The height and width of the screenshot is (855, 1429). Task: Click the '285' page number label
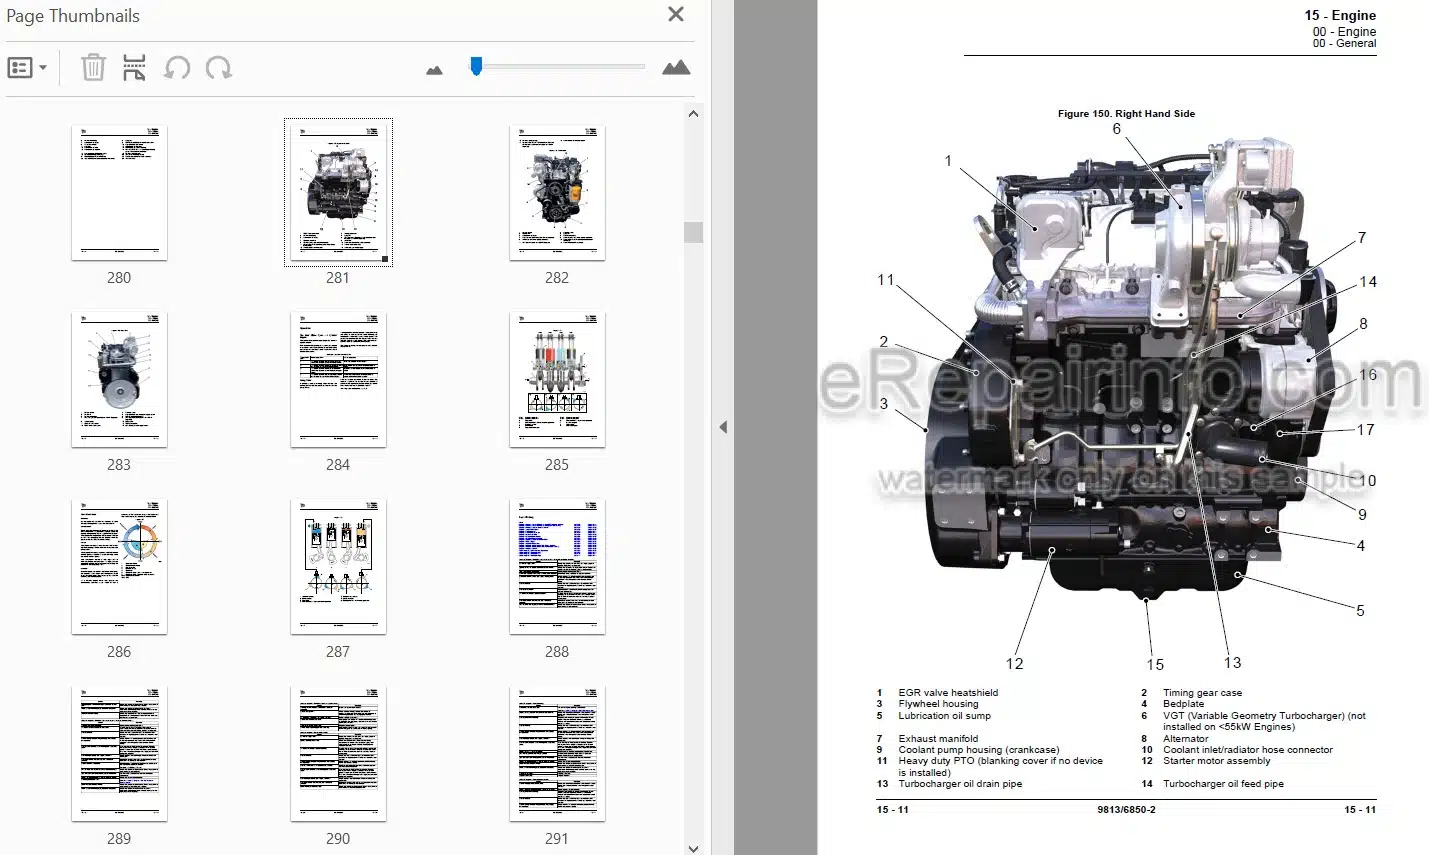tap(557, 465)
